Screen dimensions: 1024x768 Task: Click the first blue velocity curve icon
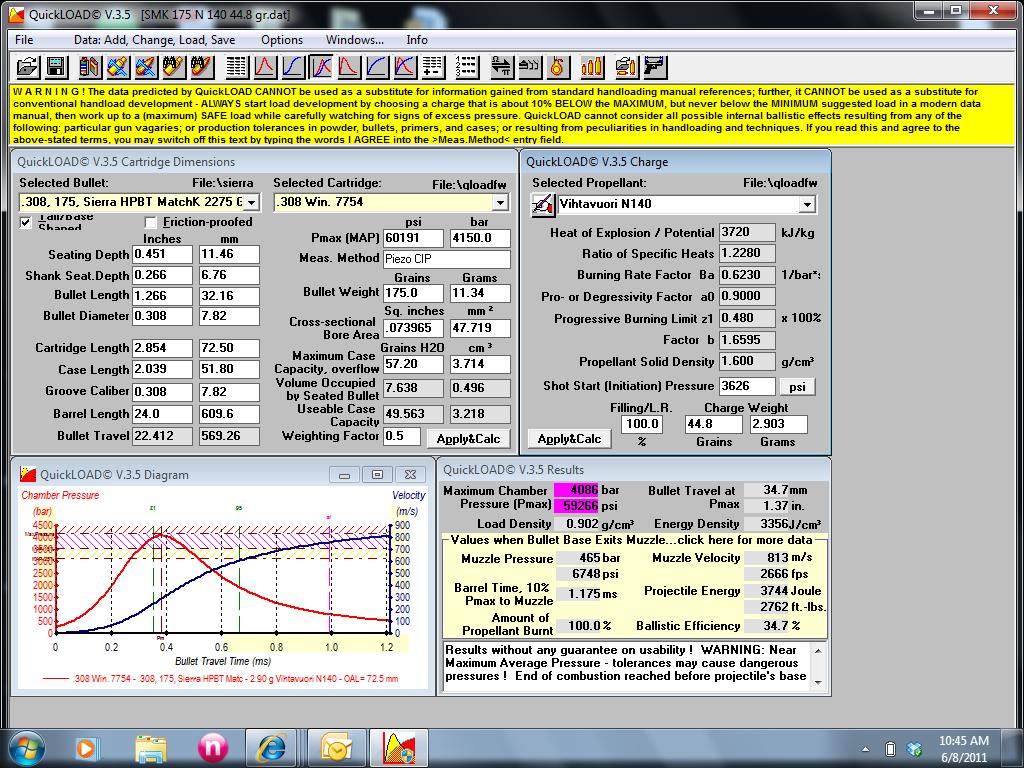click(293, 67)
